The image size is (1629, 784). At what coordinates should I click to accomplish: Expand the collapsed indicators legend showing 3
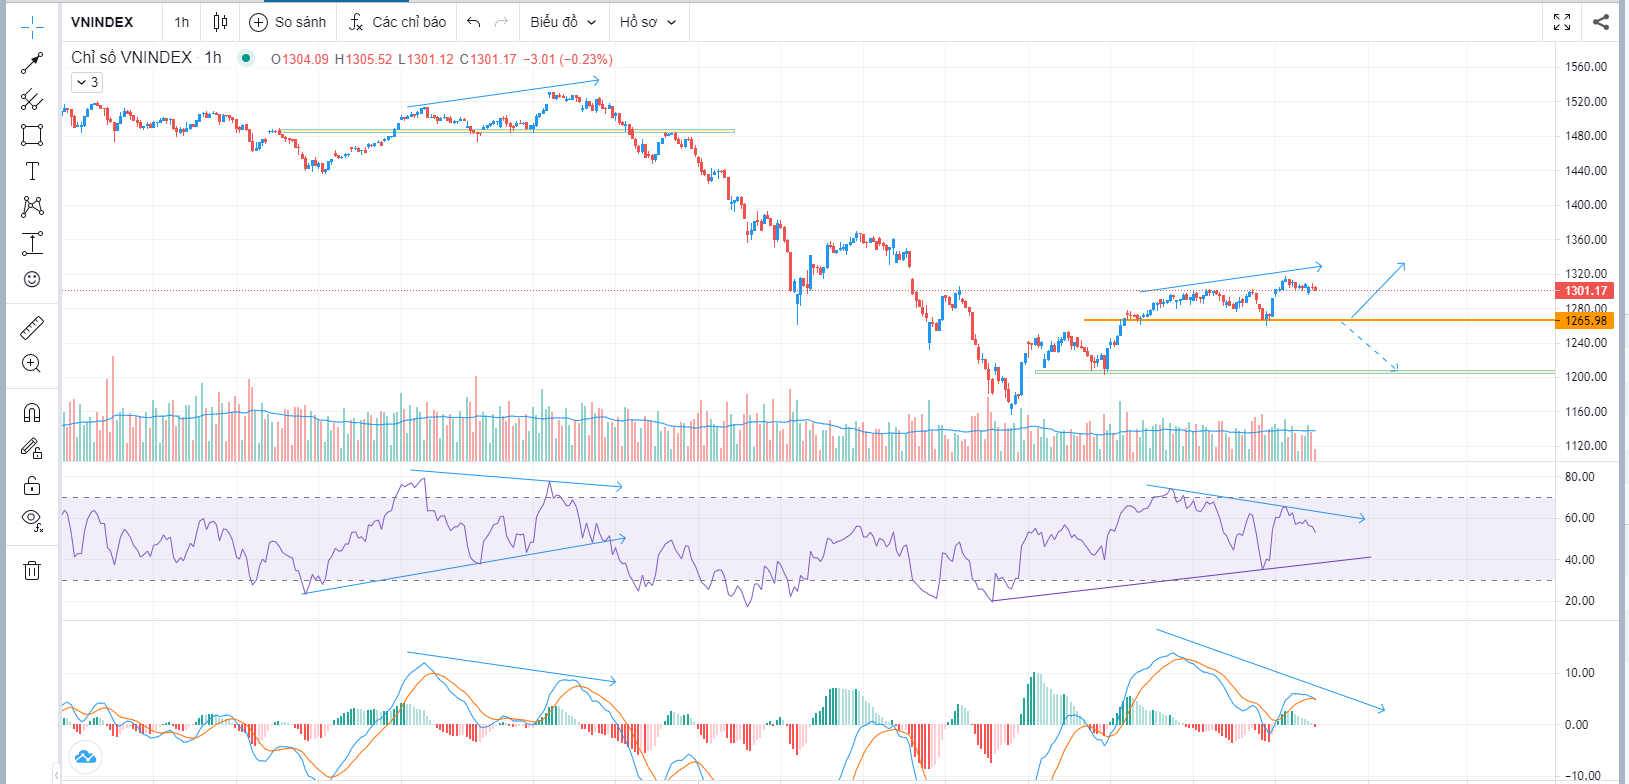(87, 82)
